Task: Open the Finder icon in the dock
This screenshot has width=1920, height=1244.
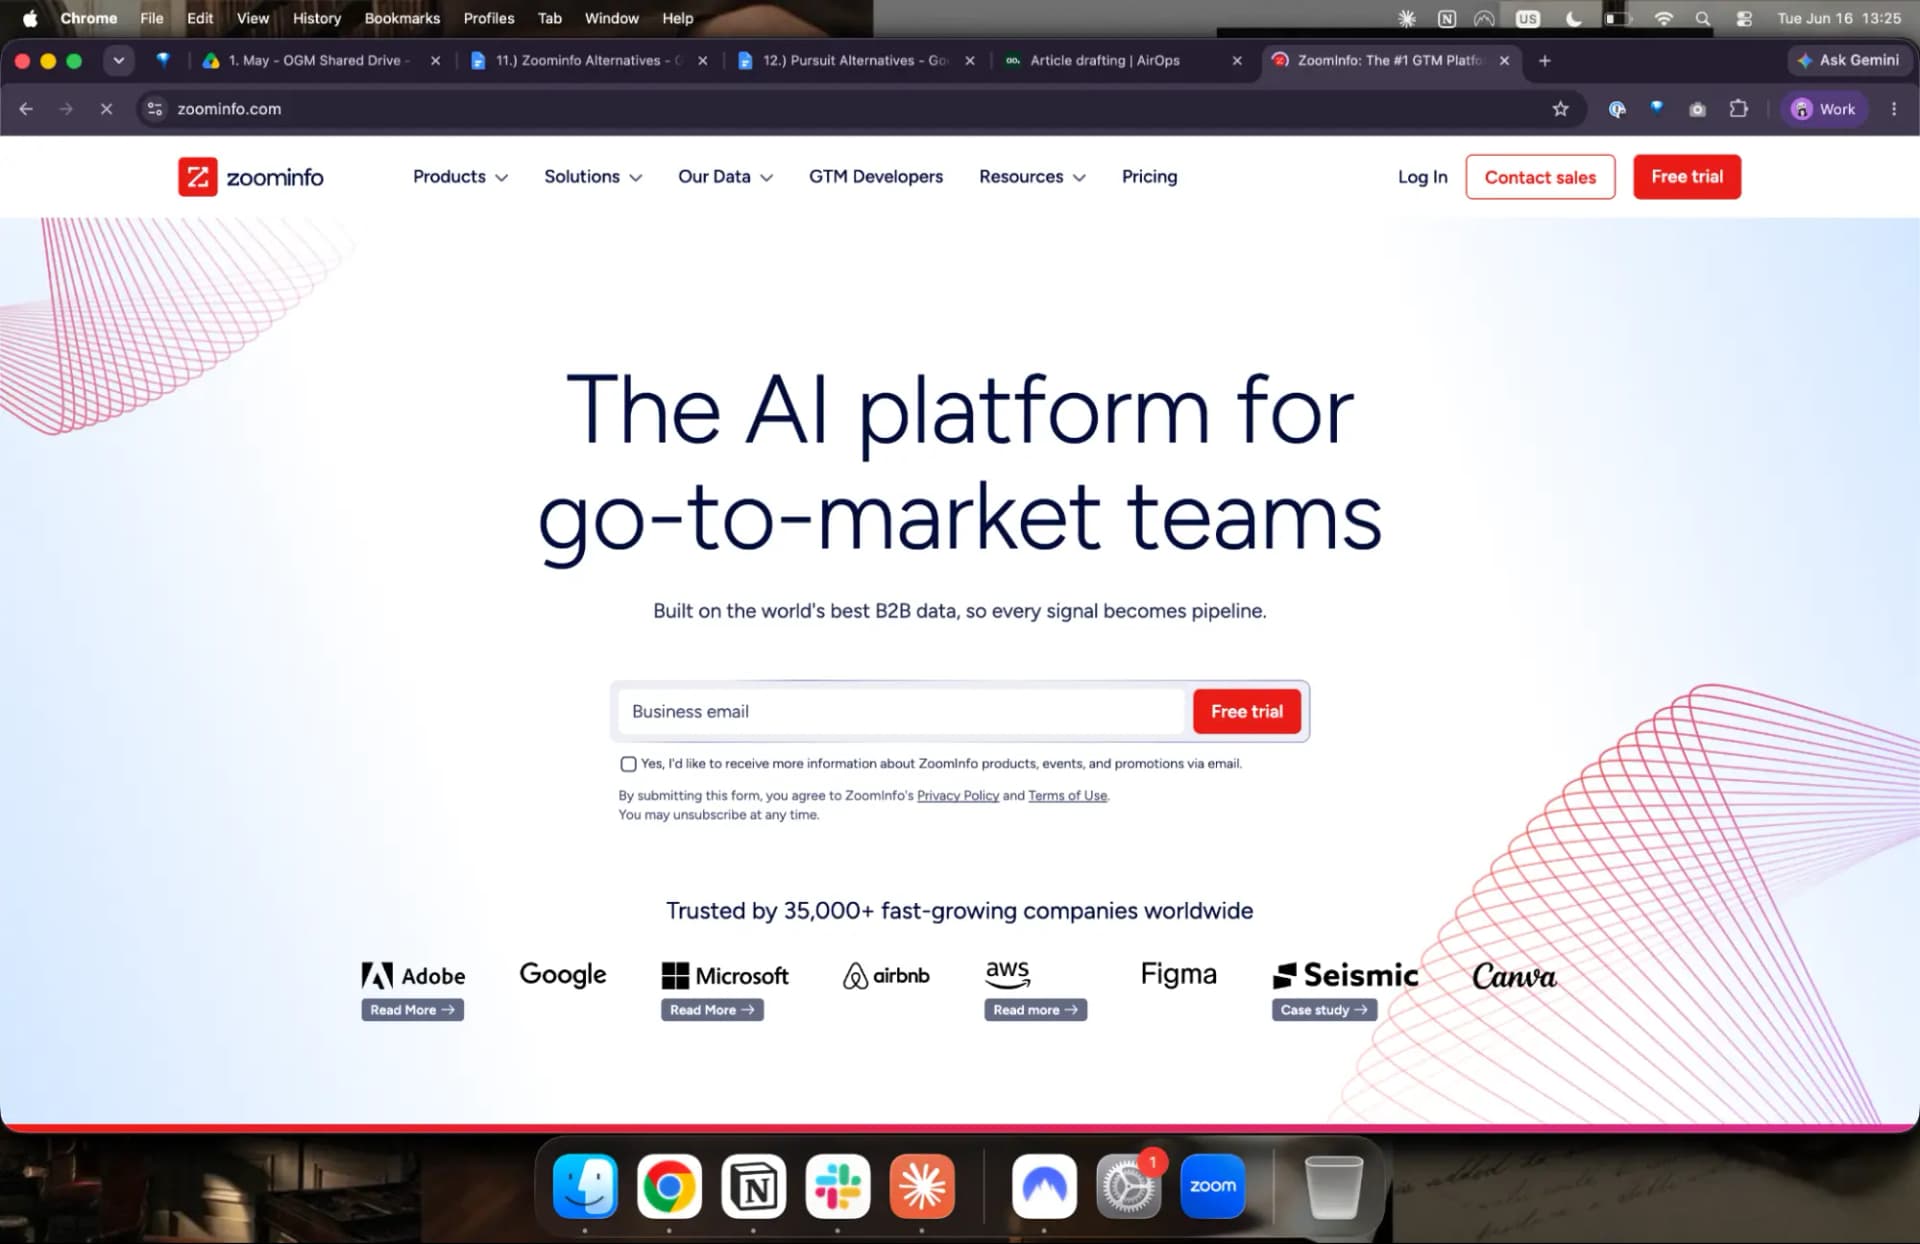Action: (x=585, y=1186)
